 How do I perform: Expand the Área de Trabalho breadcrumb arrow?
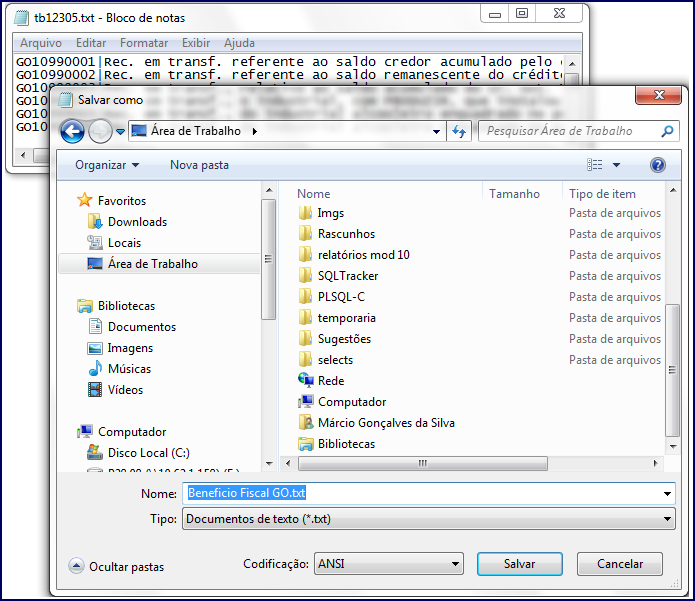pos(254,131)
